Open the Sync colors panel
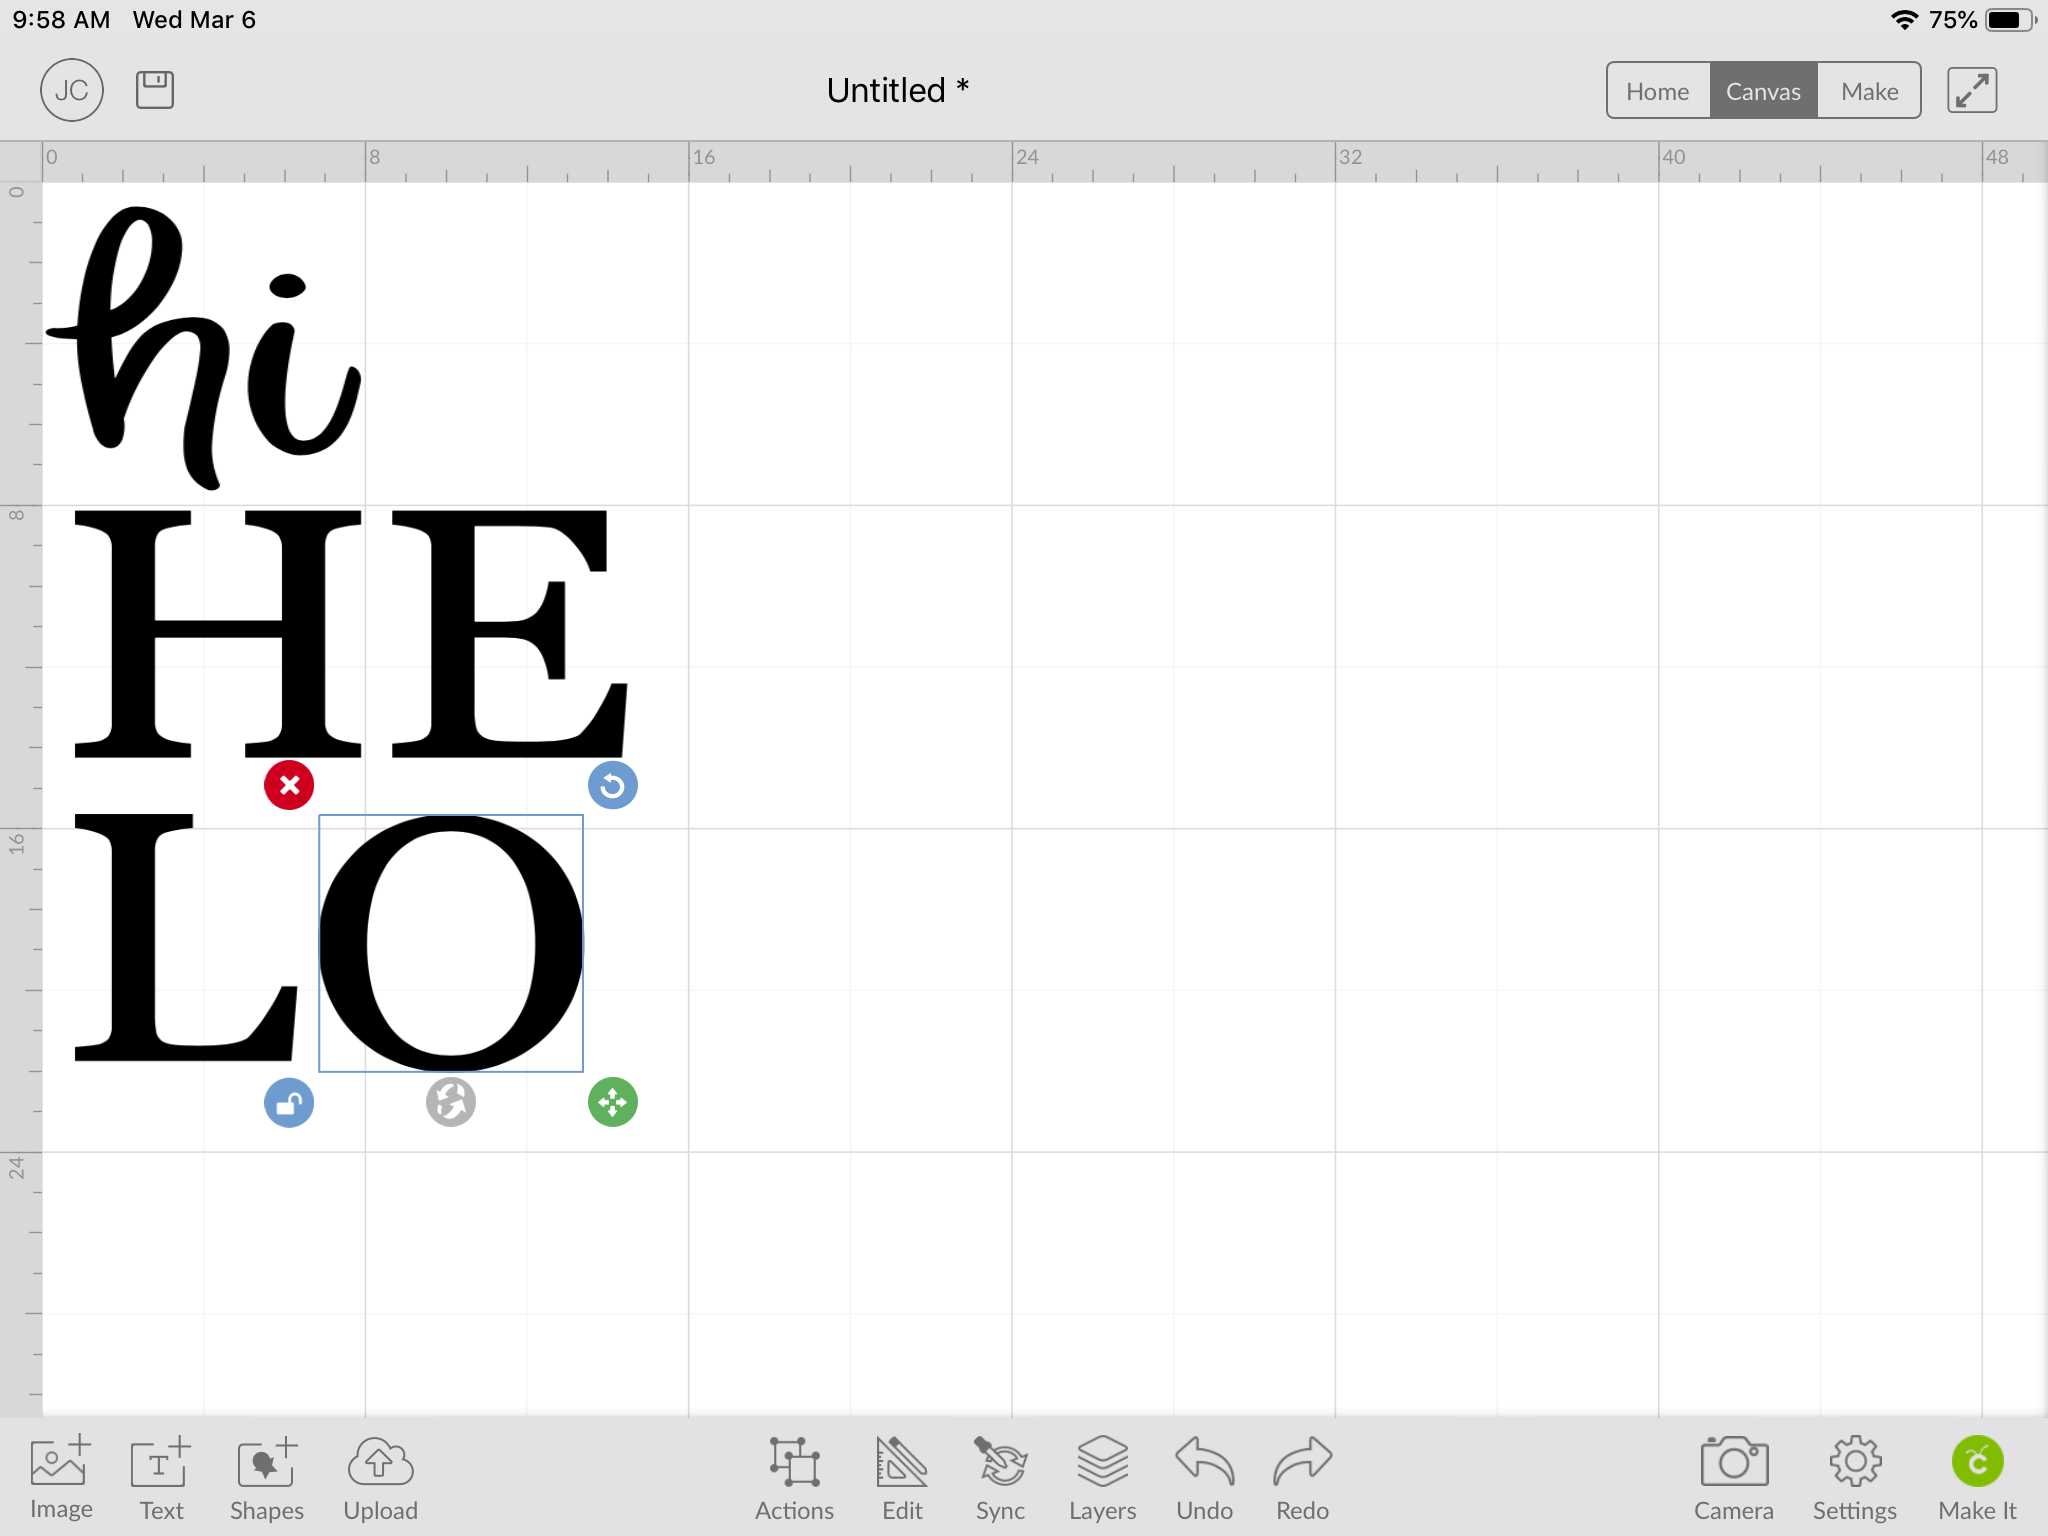The image size is (2048, 1536). coord(1000,1478)
